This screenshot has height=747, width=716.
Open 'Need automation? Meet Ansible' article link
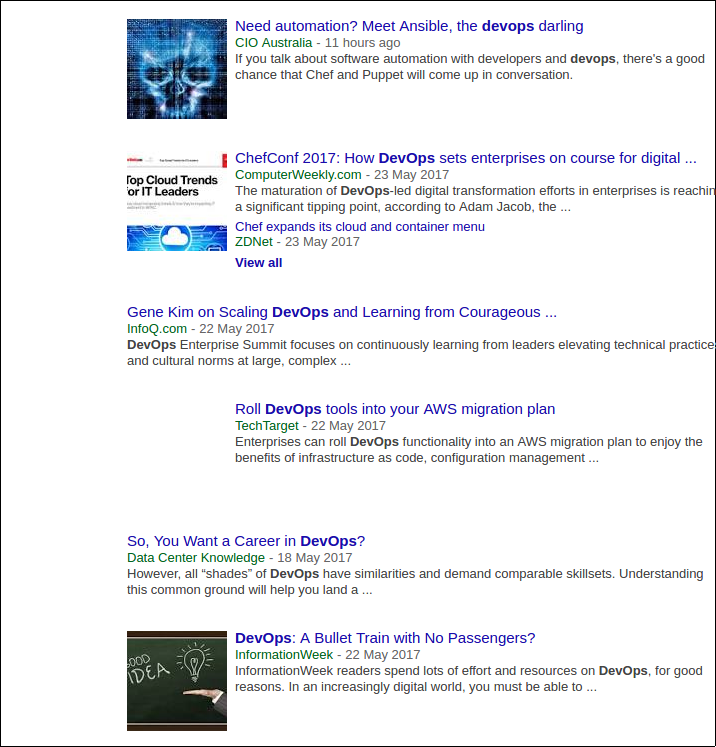409,26
